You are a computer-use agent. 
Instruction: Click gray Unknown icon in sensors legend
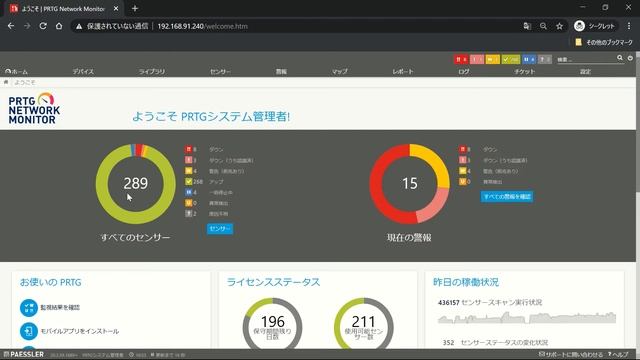189,213
